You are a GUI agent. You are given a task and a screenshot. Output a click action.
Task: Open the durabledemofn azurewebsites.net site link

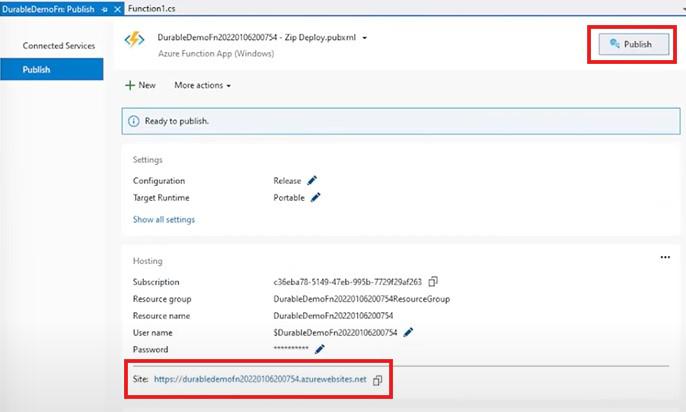click(x=260, y=379)
